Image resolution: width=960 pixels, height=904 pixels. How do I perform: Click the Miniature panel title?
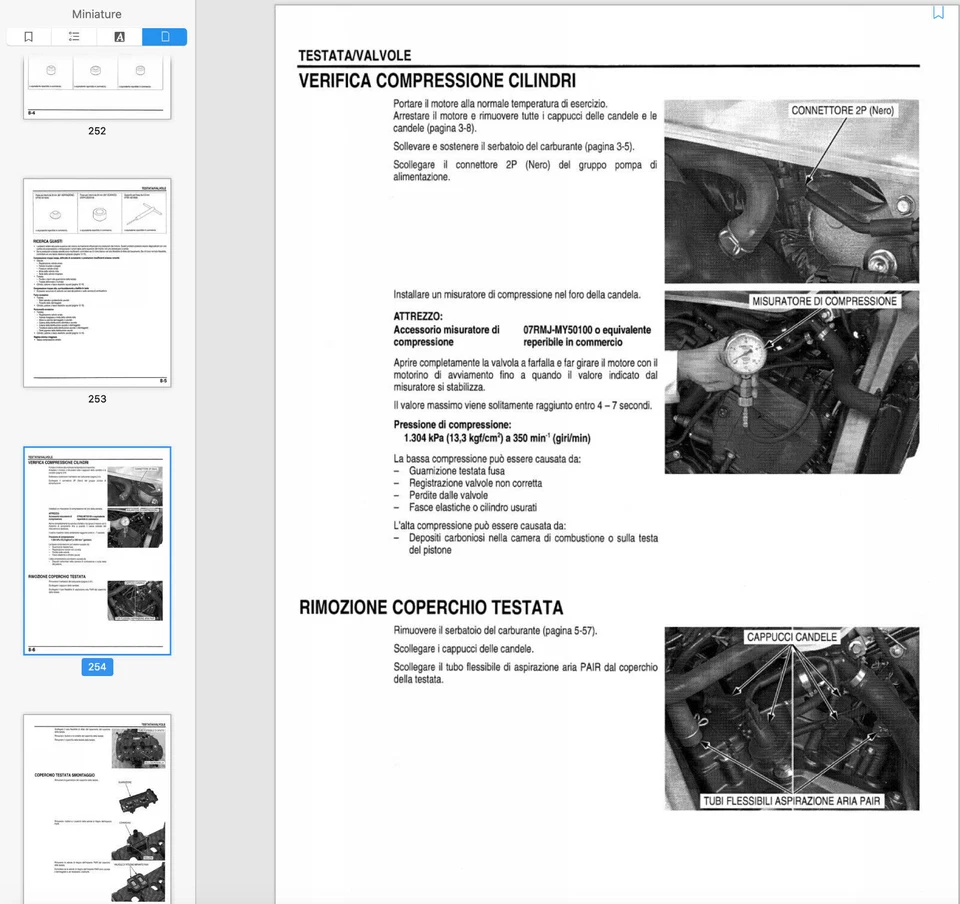(x=96, y=14)
